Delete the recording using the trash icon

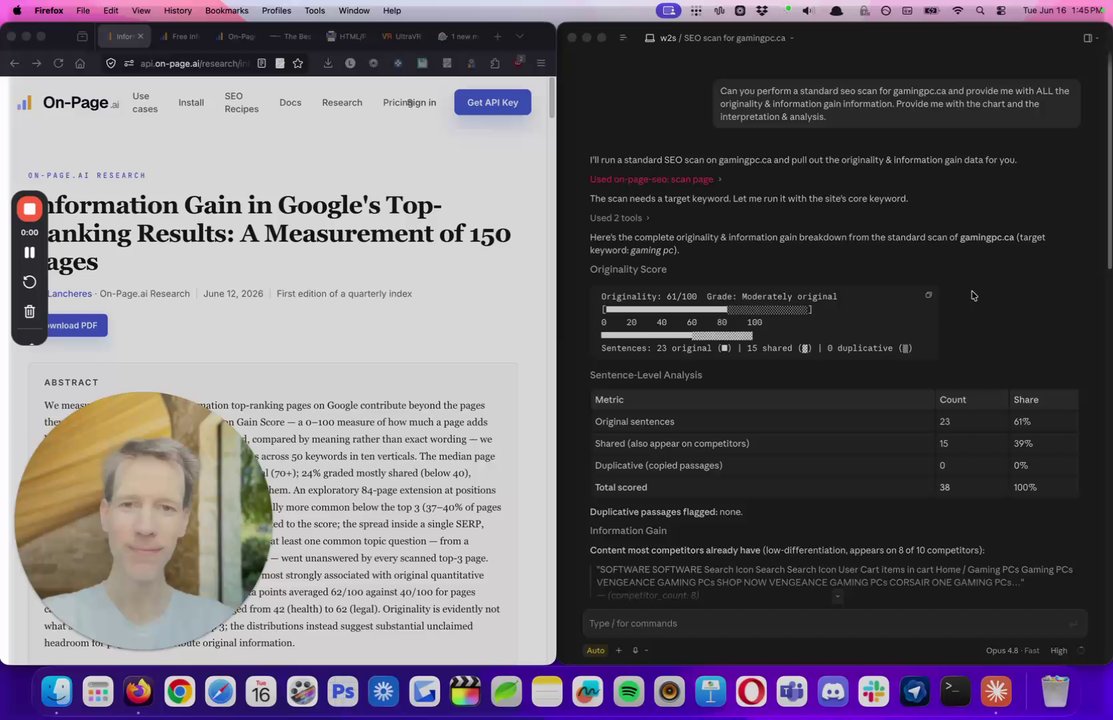(29, 312)
